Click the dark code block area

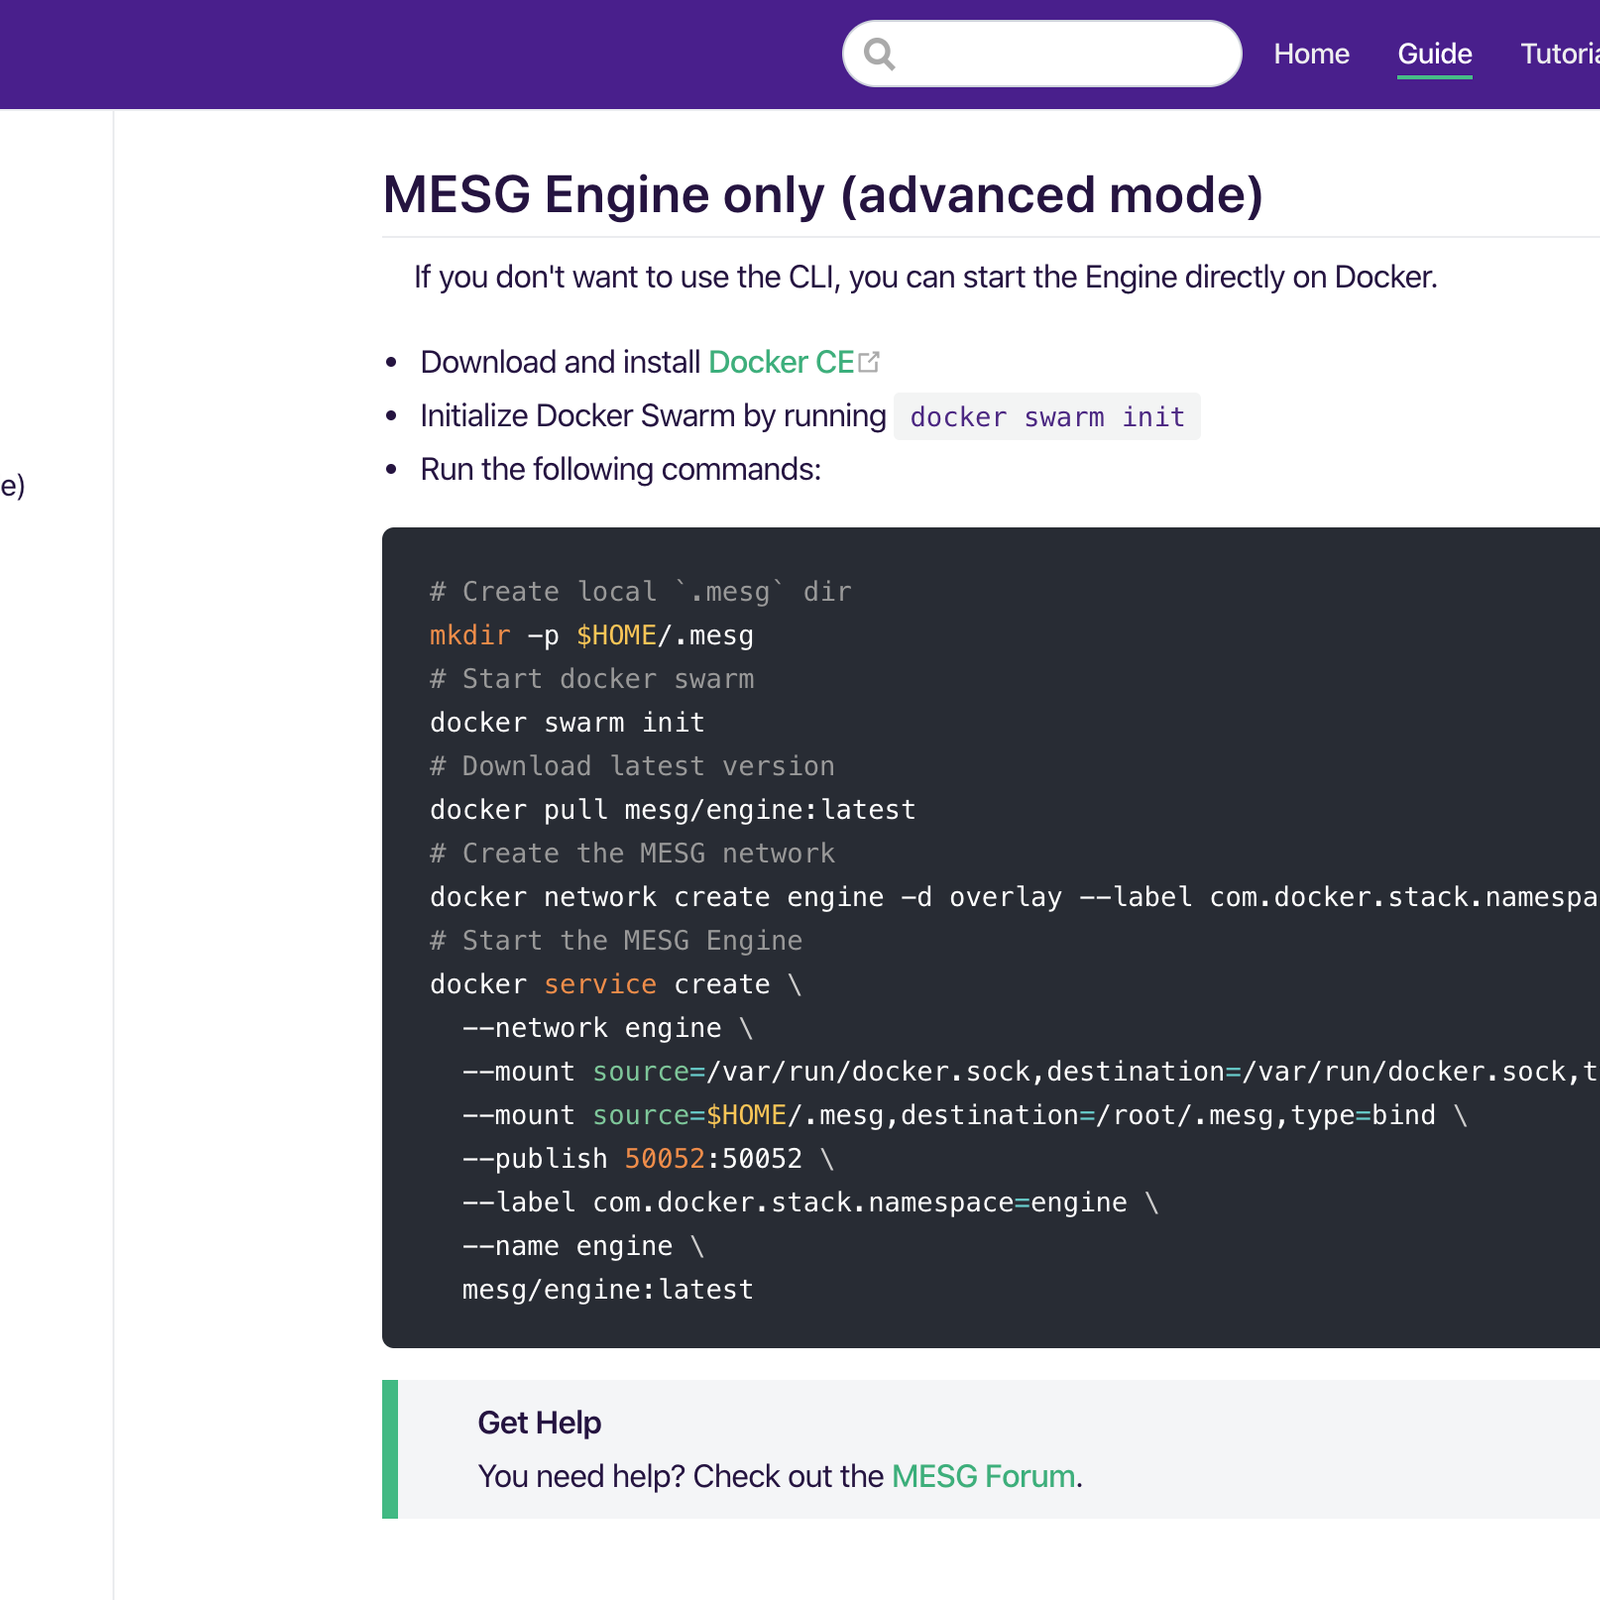click(x=990, y=940)
